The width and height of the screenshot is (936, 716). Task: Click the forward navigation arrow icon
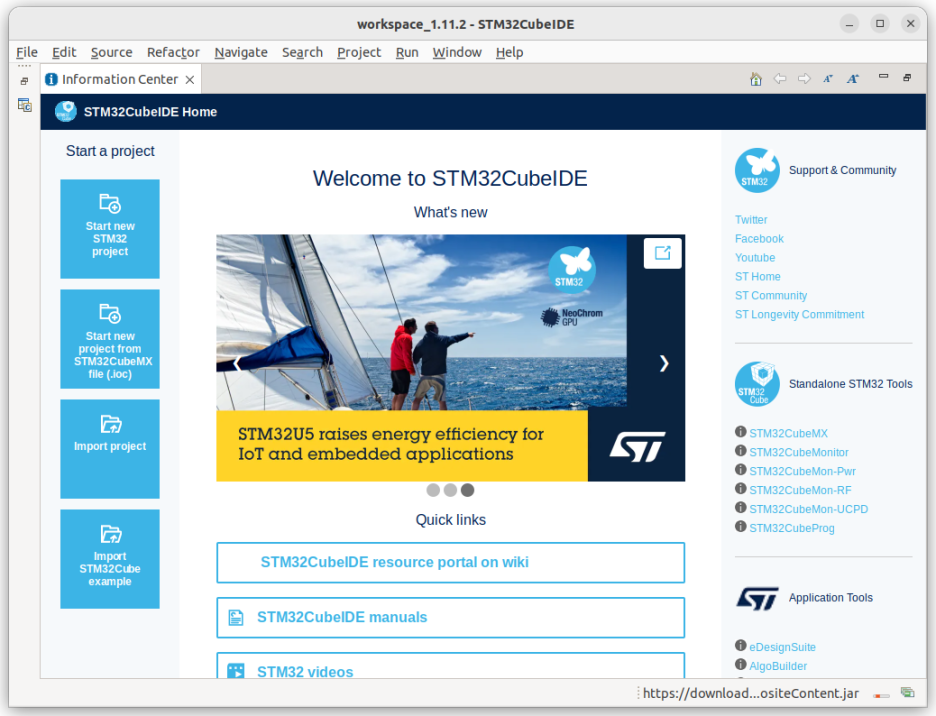pos(804,79)
